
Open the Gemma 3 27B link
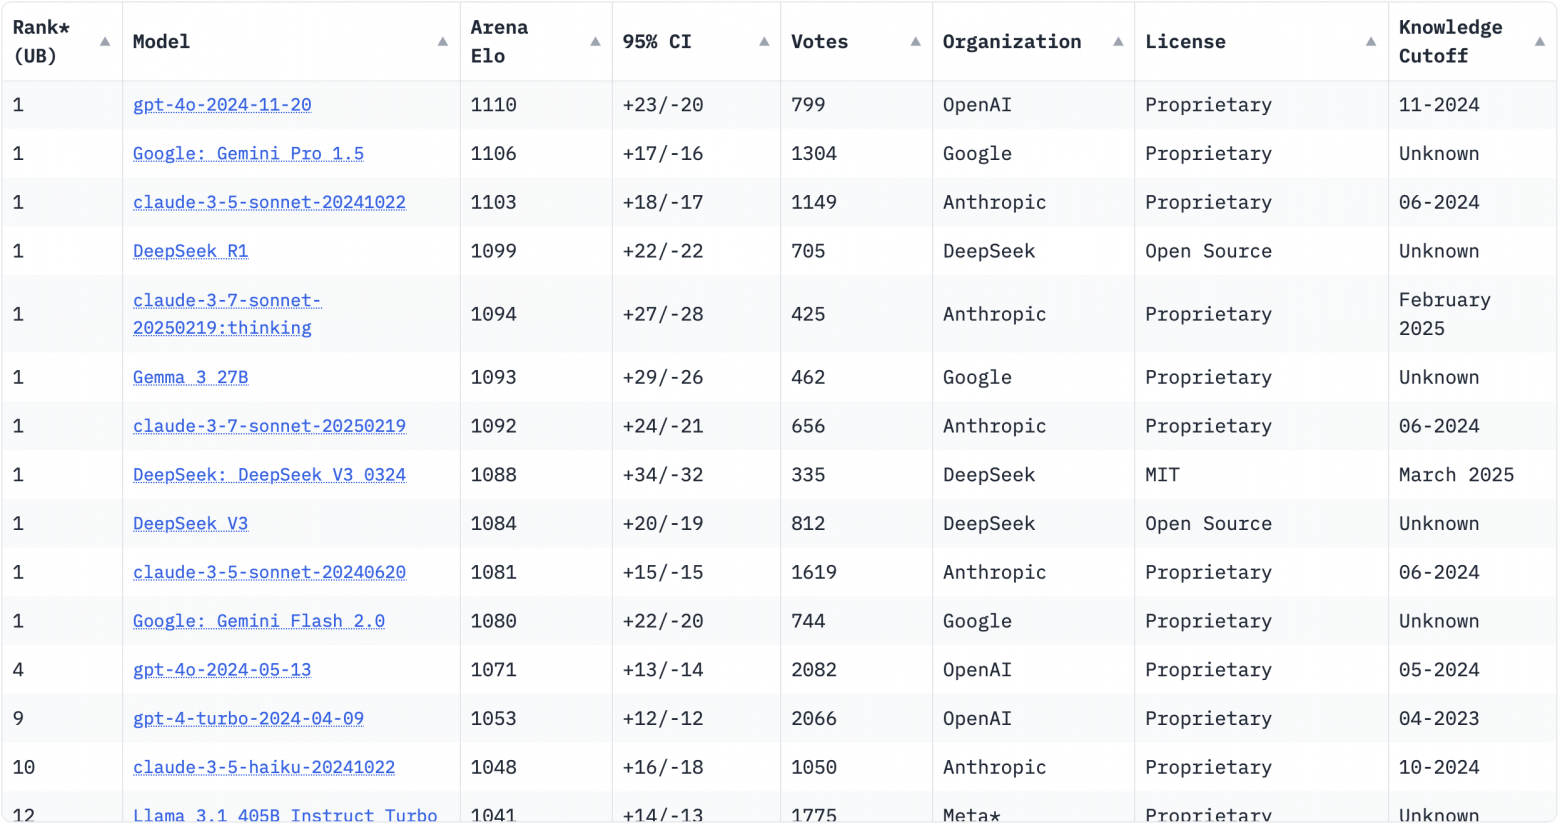tap(190, 378)
